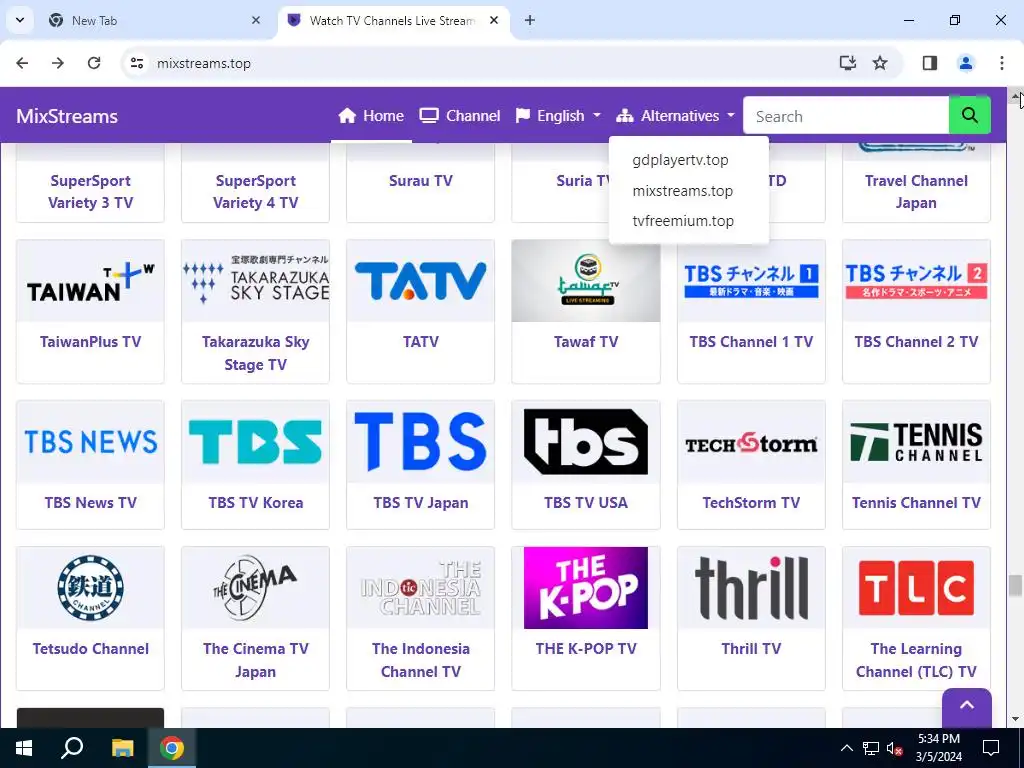Open TBS News TV logo
Viewport: 1024px width, 768px height.
coord(90,442)
